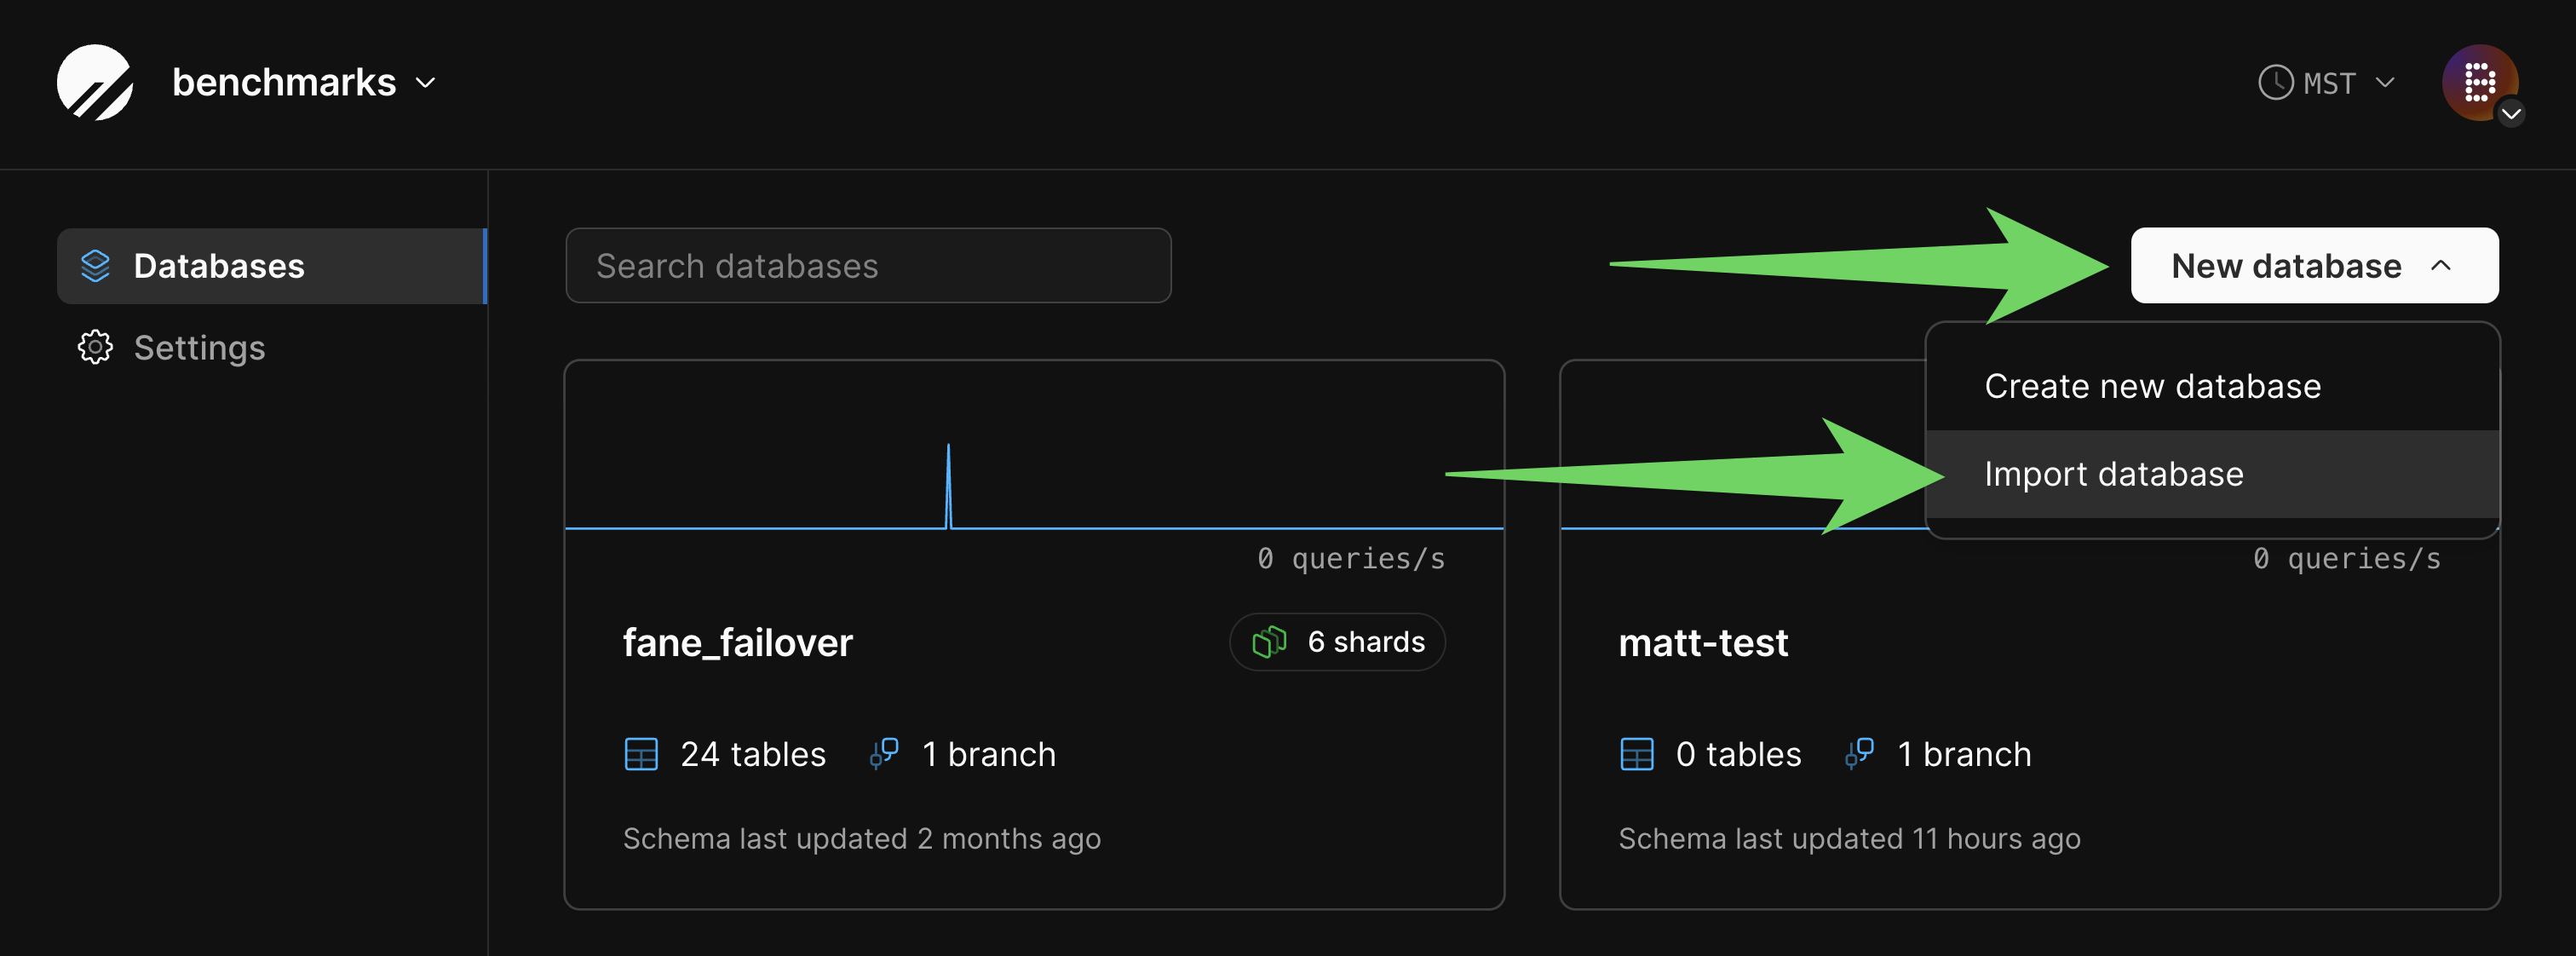
Task: Open the MST timezone dropdown
Action: pos(2384,83)
